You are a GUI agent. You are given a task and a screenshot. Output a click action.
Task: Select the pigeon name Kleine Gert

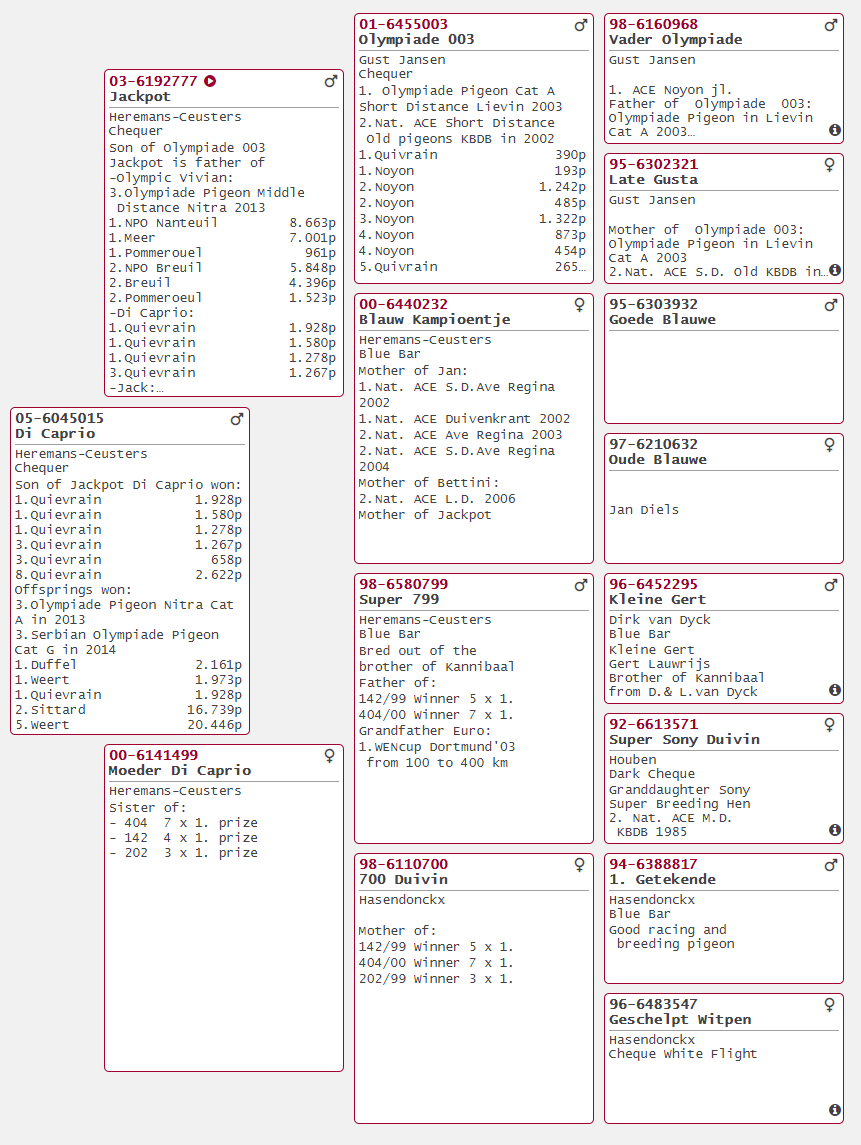coord(657,600)
